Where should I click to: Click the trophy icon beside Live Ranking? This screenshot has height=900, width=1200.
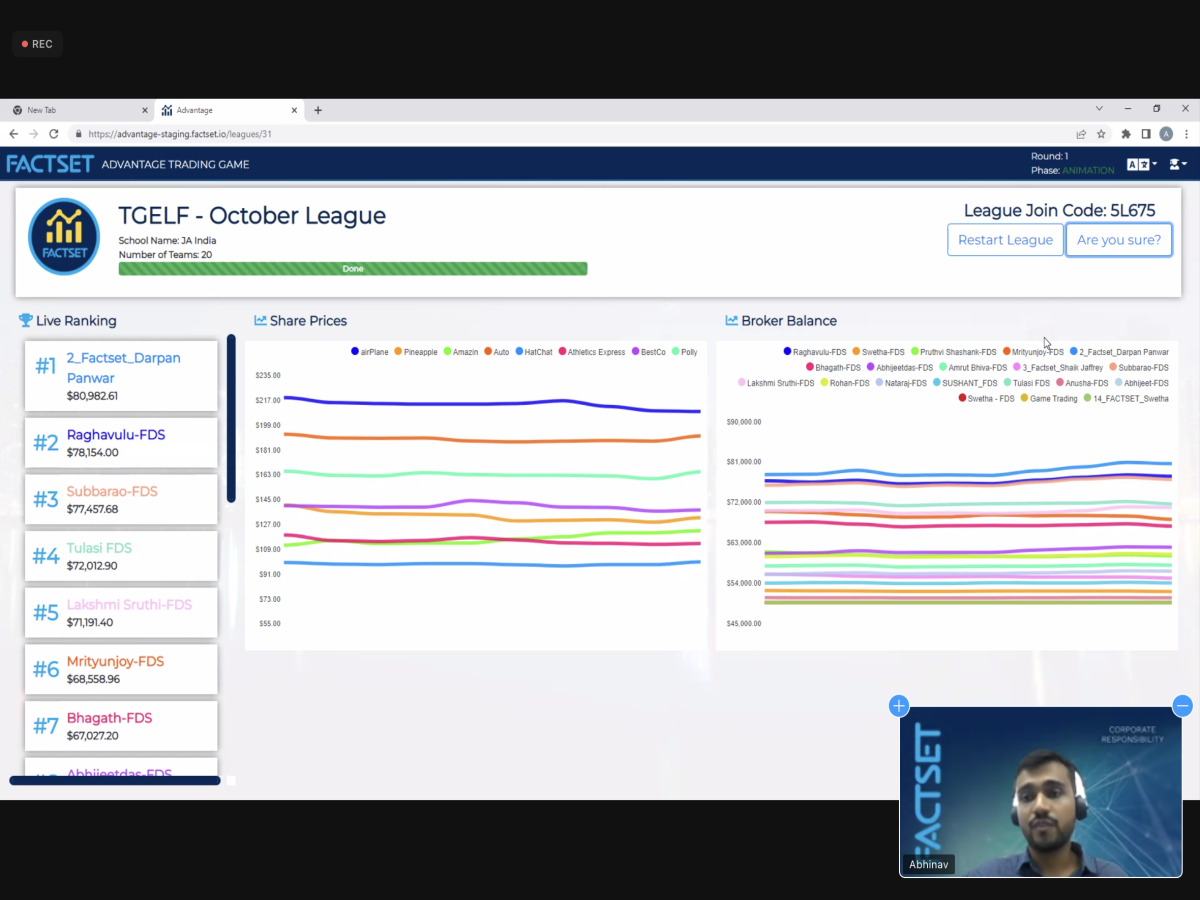[26, 321]
